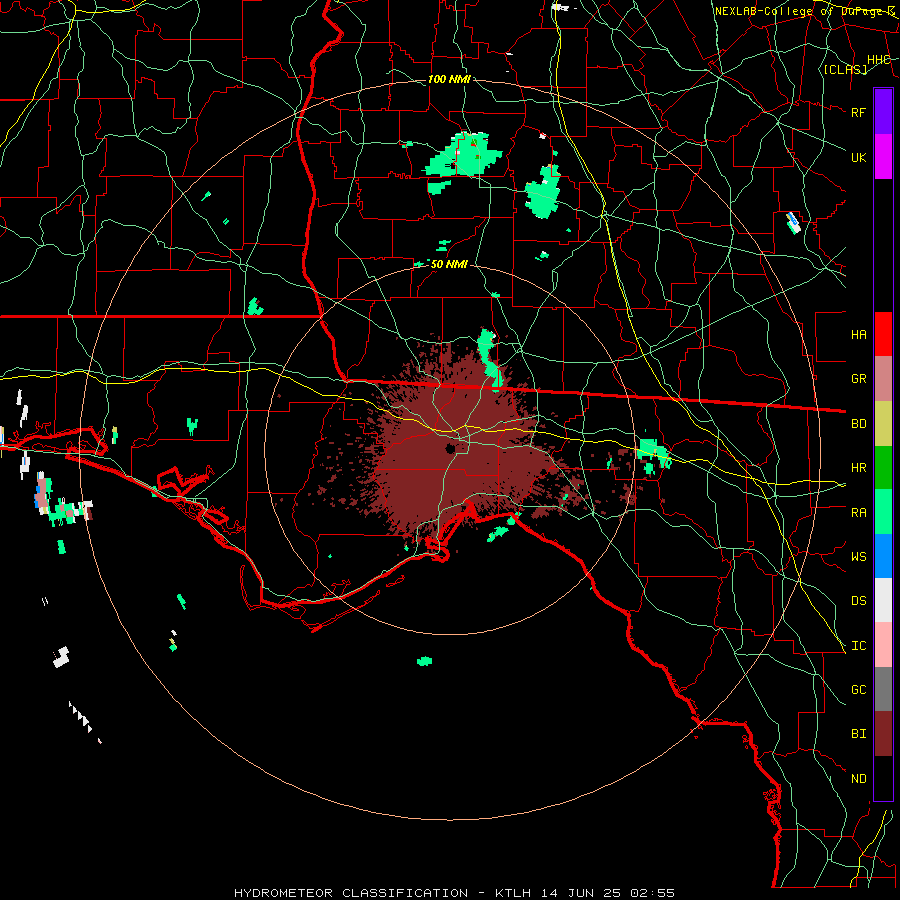Image resolution: width=900 pixels, height=900 pixels.
Task: Click the ND legend label
Action: point(859,779)
